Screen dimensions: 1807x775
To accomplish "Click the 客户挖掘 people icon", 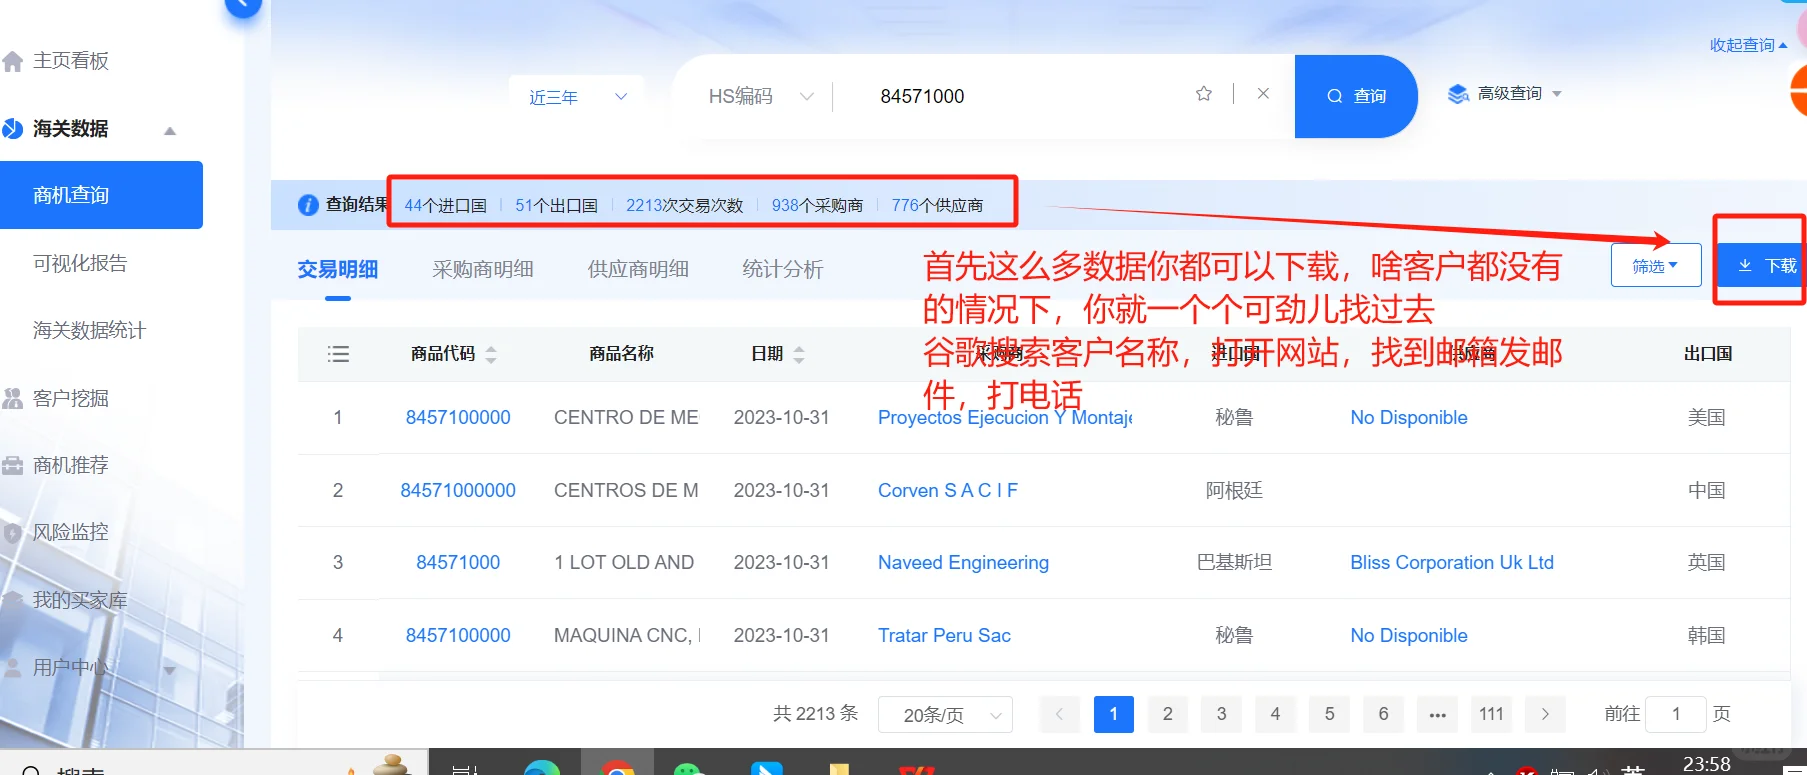I will [12, 398].
